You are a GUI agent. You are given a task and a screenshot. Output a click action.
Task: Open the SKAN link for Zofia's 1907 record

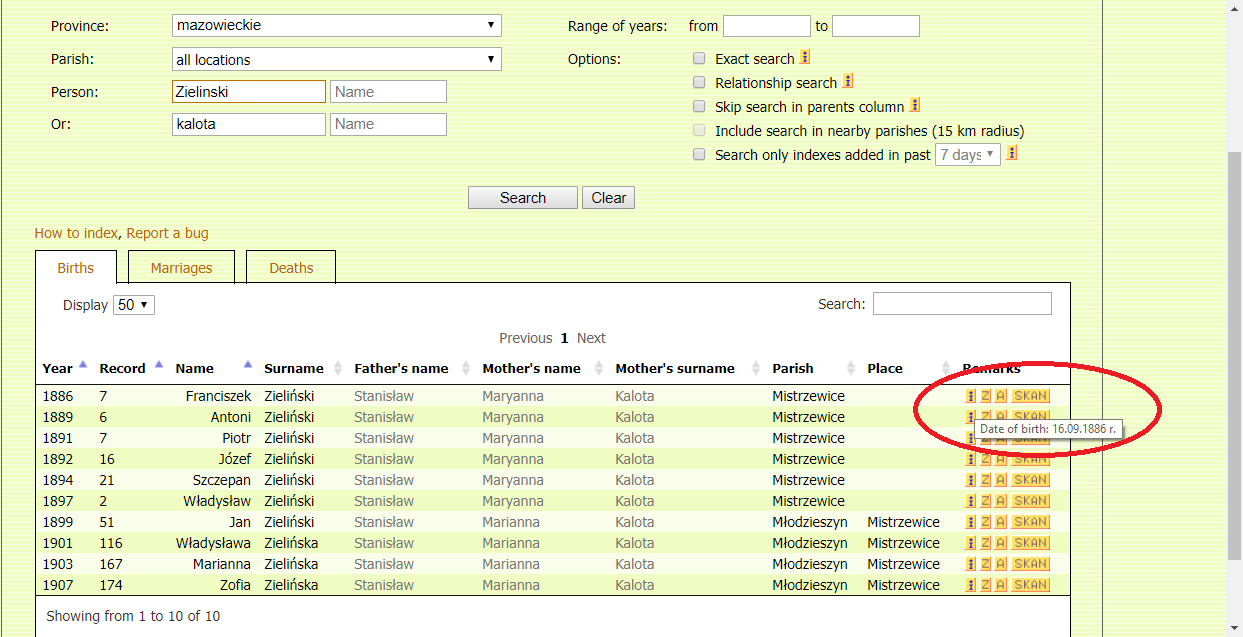(1030, 584)
